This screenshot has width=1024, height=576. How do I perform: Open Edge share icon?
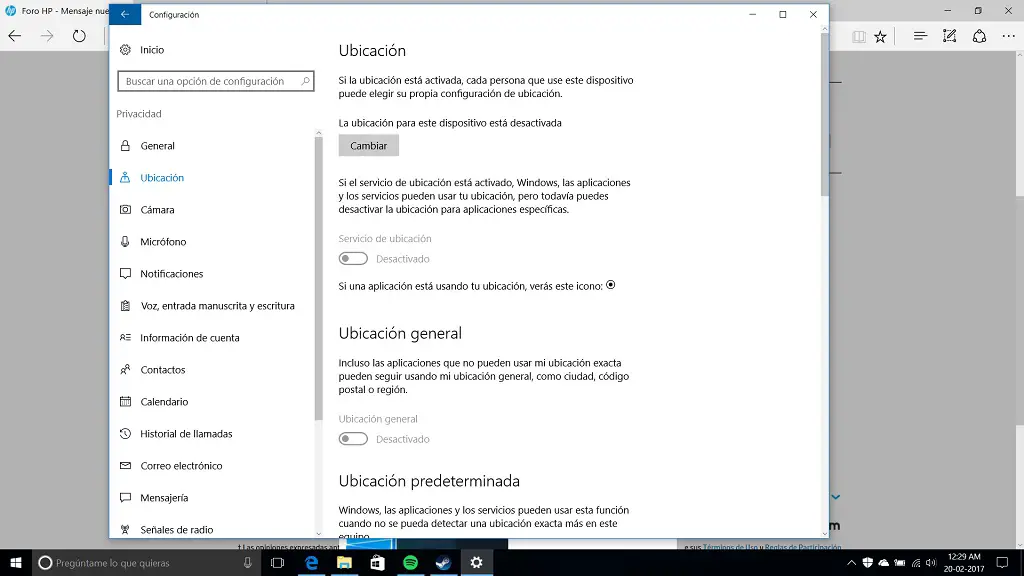click(979, 36)
